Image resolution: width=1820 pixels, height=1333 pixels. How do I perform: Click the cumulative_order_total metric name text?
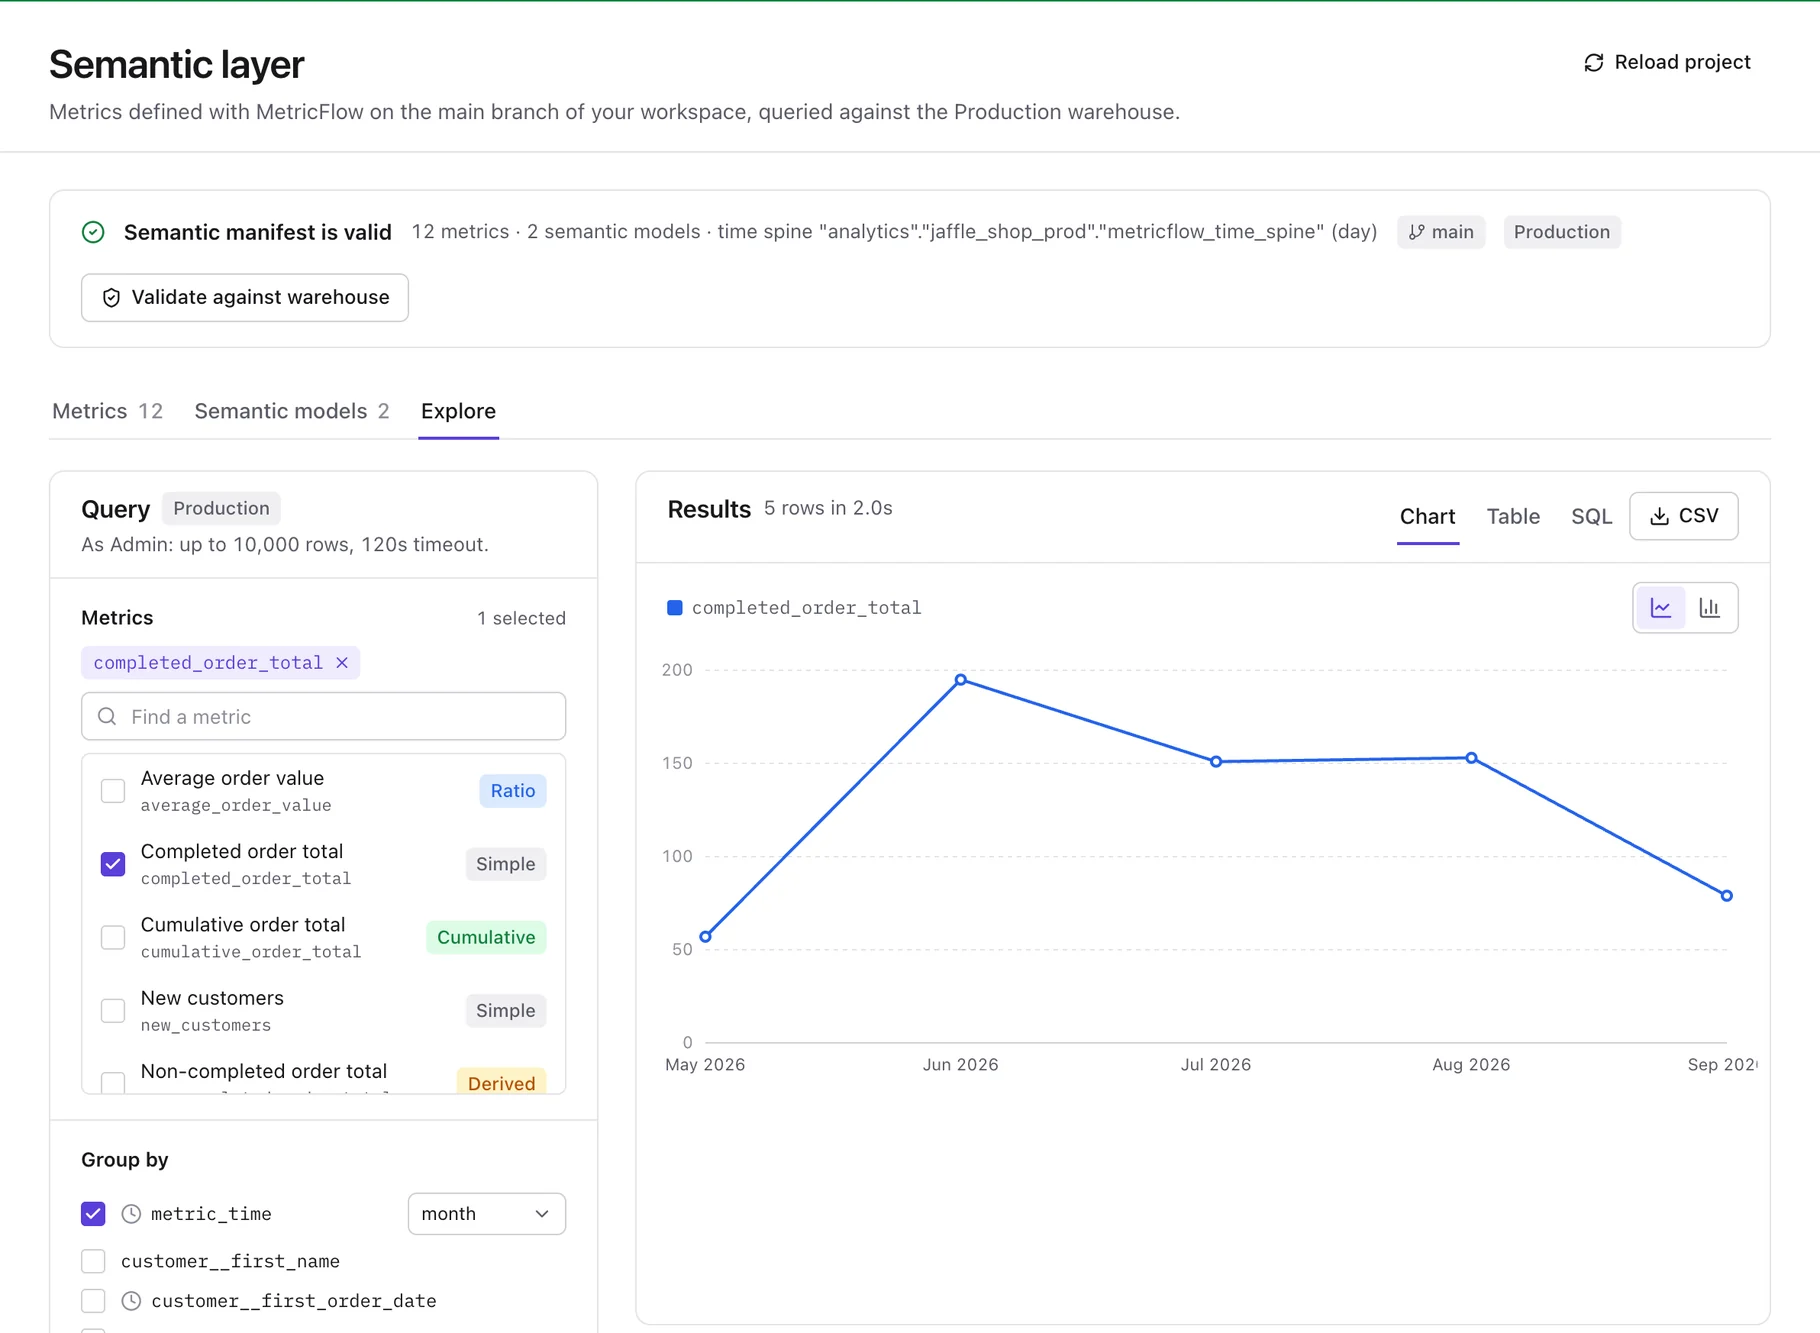[251, 952]
